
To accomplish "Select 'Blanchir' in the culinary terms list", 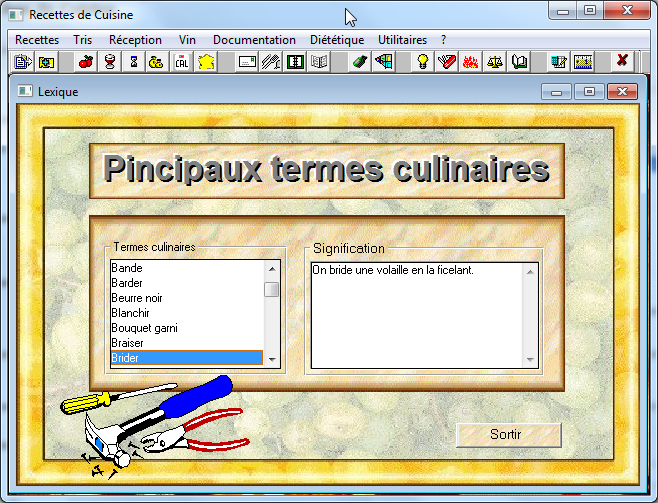I will (187, 313).
